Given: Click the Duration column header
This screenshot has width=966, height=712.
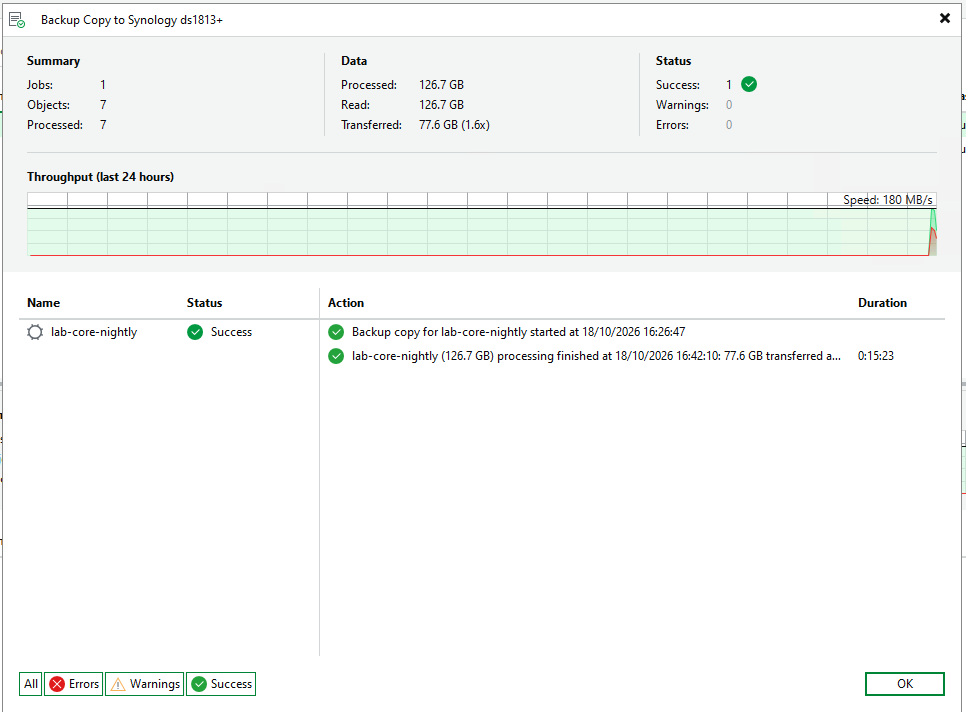Looking at the screenshot, I should (x=882, y=303).
